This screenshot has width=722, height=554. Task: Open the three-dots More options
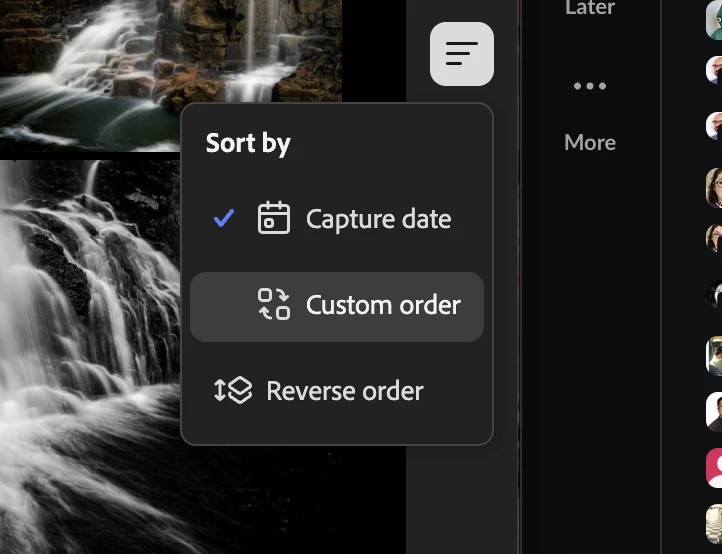point(590,86)
